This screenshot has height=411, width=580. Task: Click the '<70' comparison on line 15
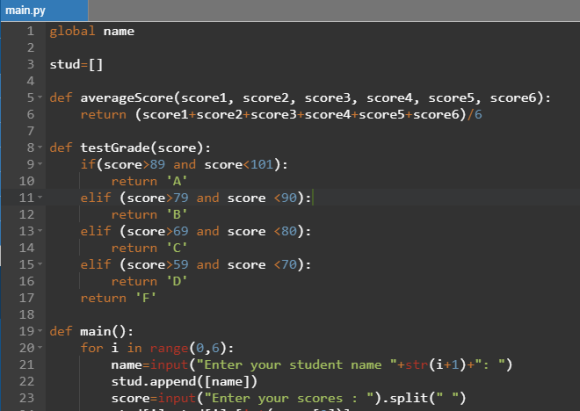(x=285, y=265)
